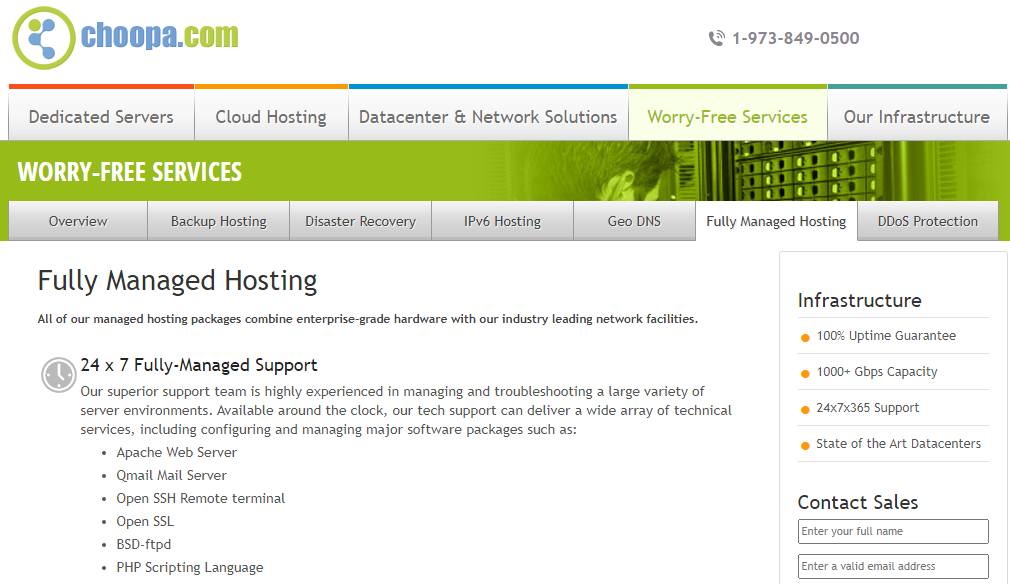Click Open SSH Remote terminal list item

(200, 498)
